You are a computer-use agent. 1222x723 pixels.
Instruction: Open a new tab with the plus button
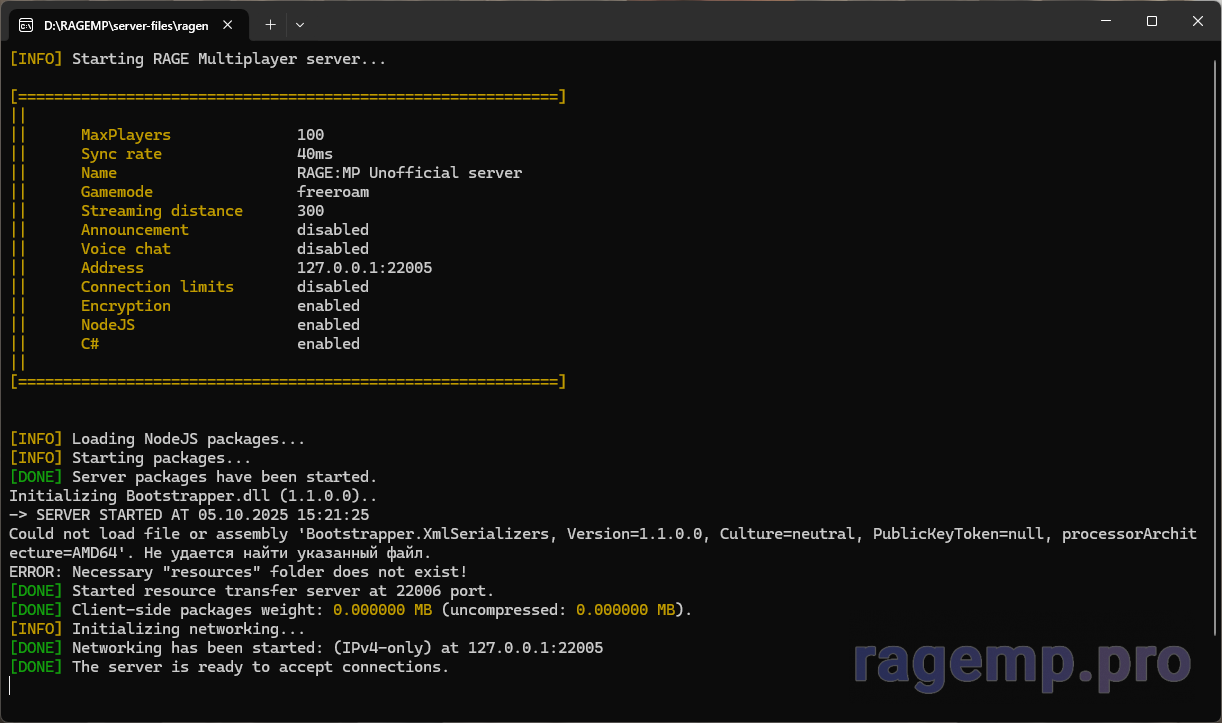tap(270, 24)
